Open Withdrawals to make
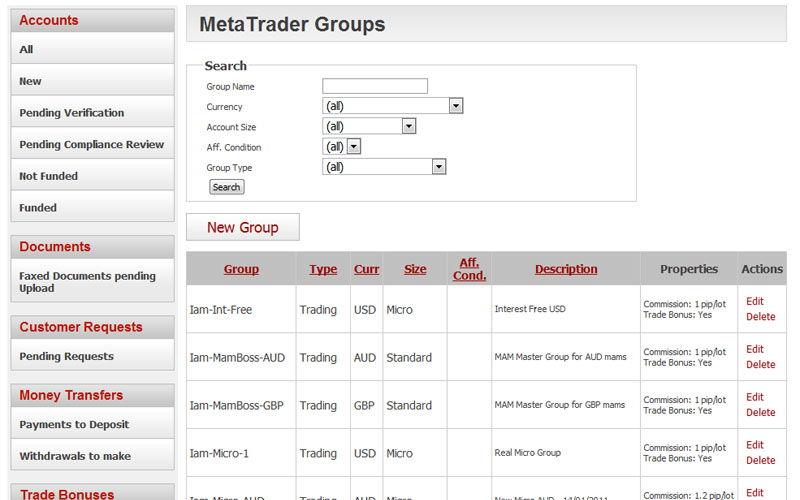 click(92, 456)
